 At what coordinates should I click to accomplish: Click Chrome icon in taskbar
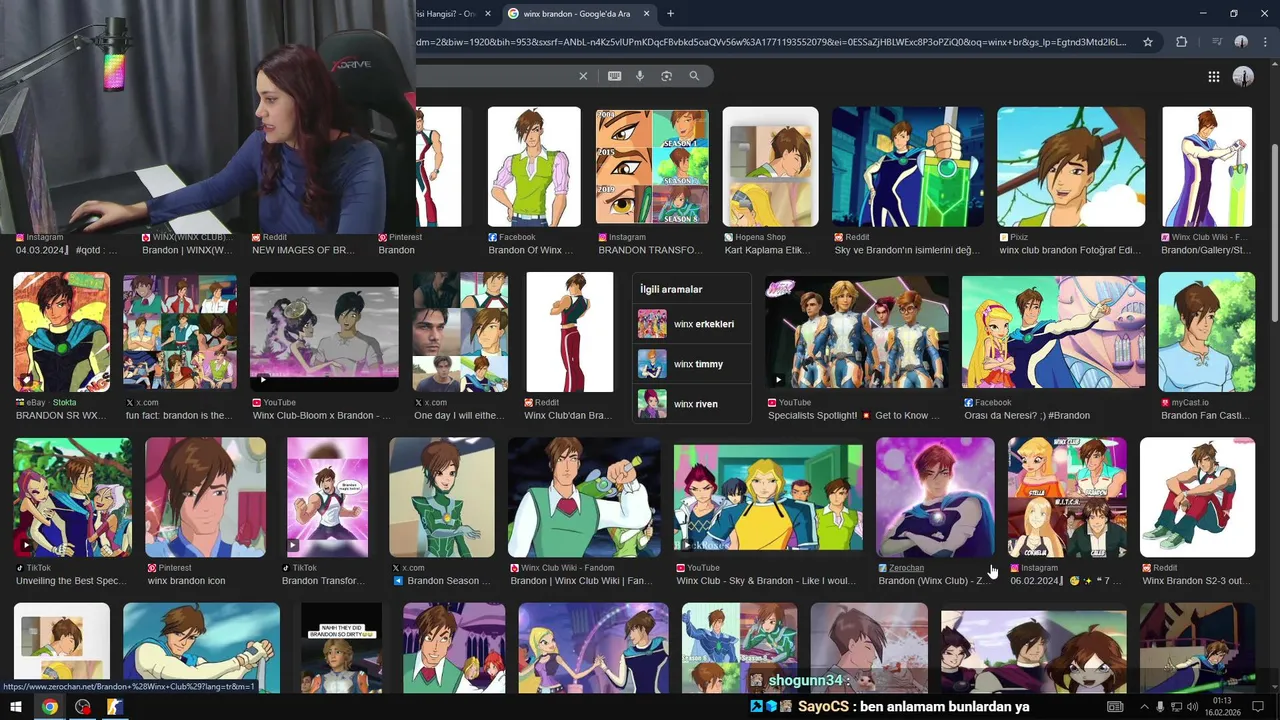pyautogui.click(x=49, y=707)
